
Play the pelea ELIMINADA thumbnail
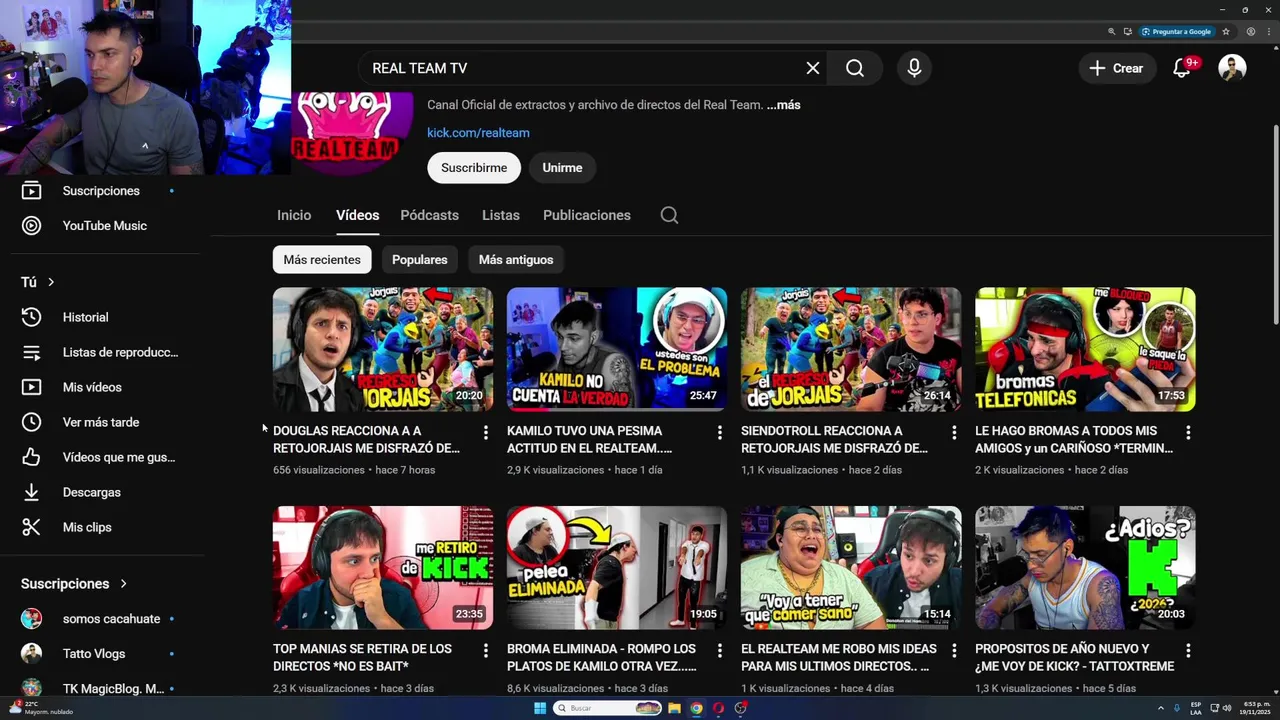617,567
